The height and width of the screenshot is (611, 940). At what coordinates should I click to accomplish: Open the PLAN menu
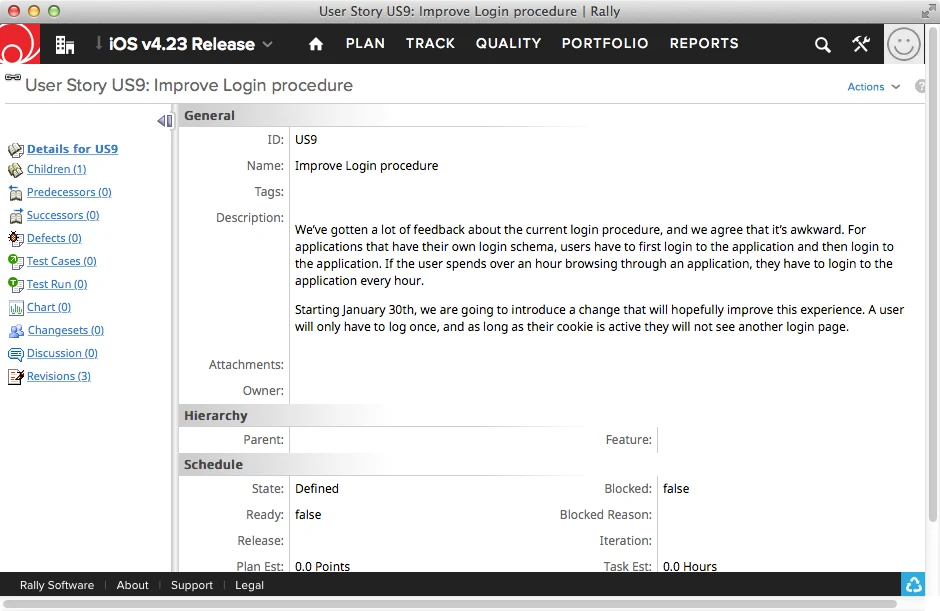(x=365, y=43)
